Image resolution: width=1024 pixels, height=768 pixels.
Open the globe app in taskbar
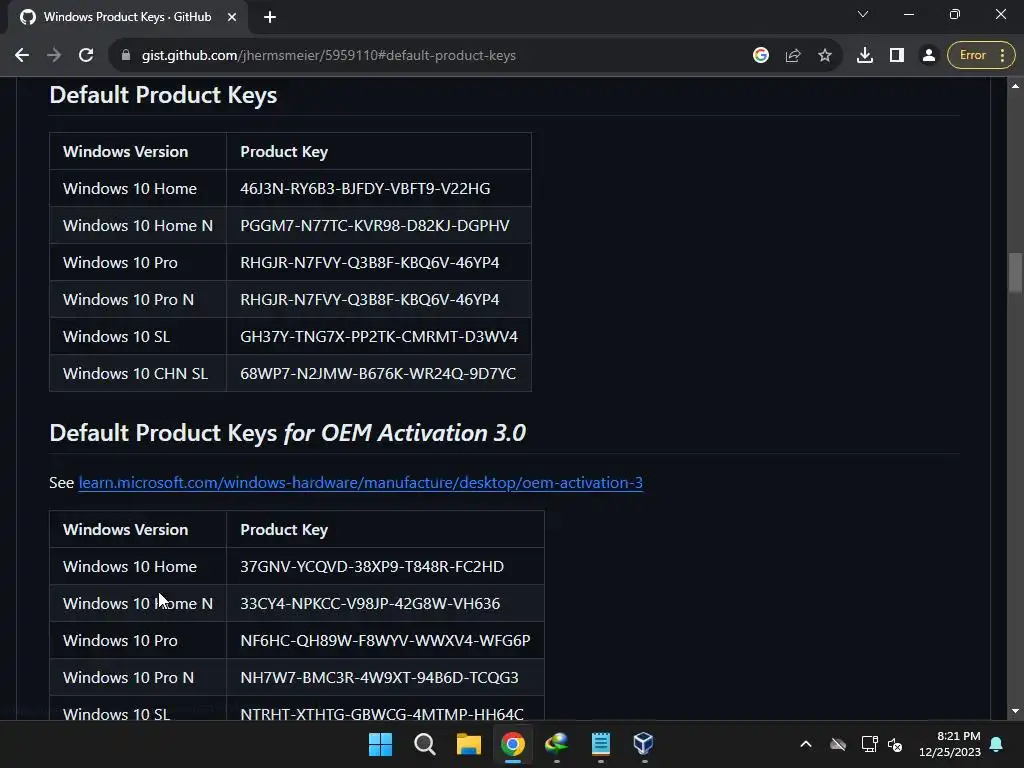556,744
